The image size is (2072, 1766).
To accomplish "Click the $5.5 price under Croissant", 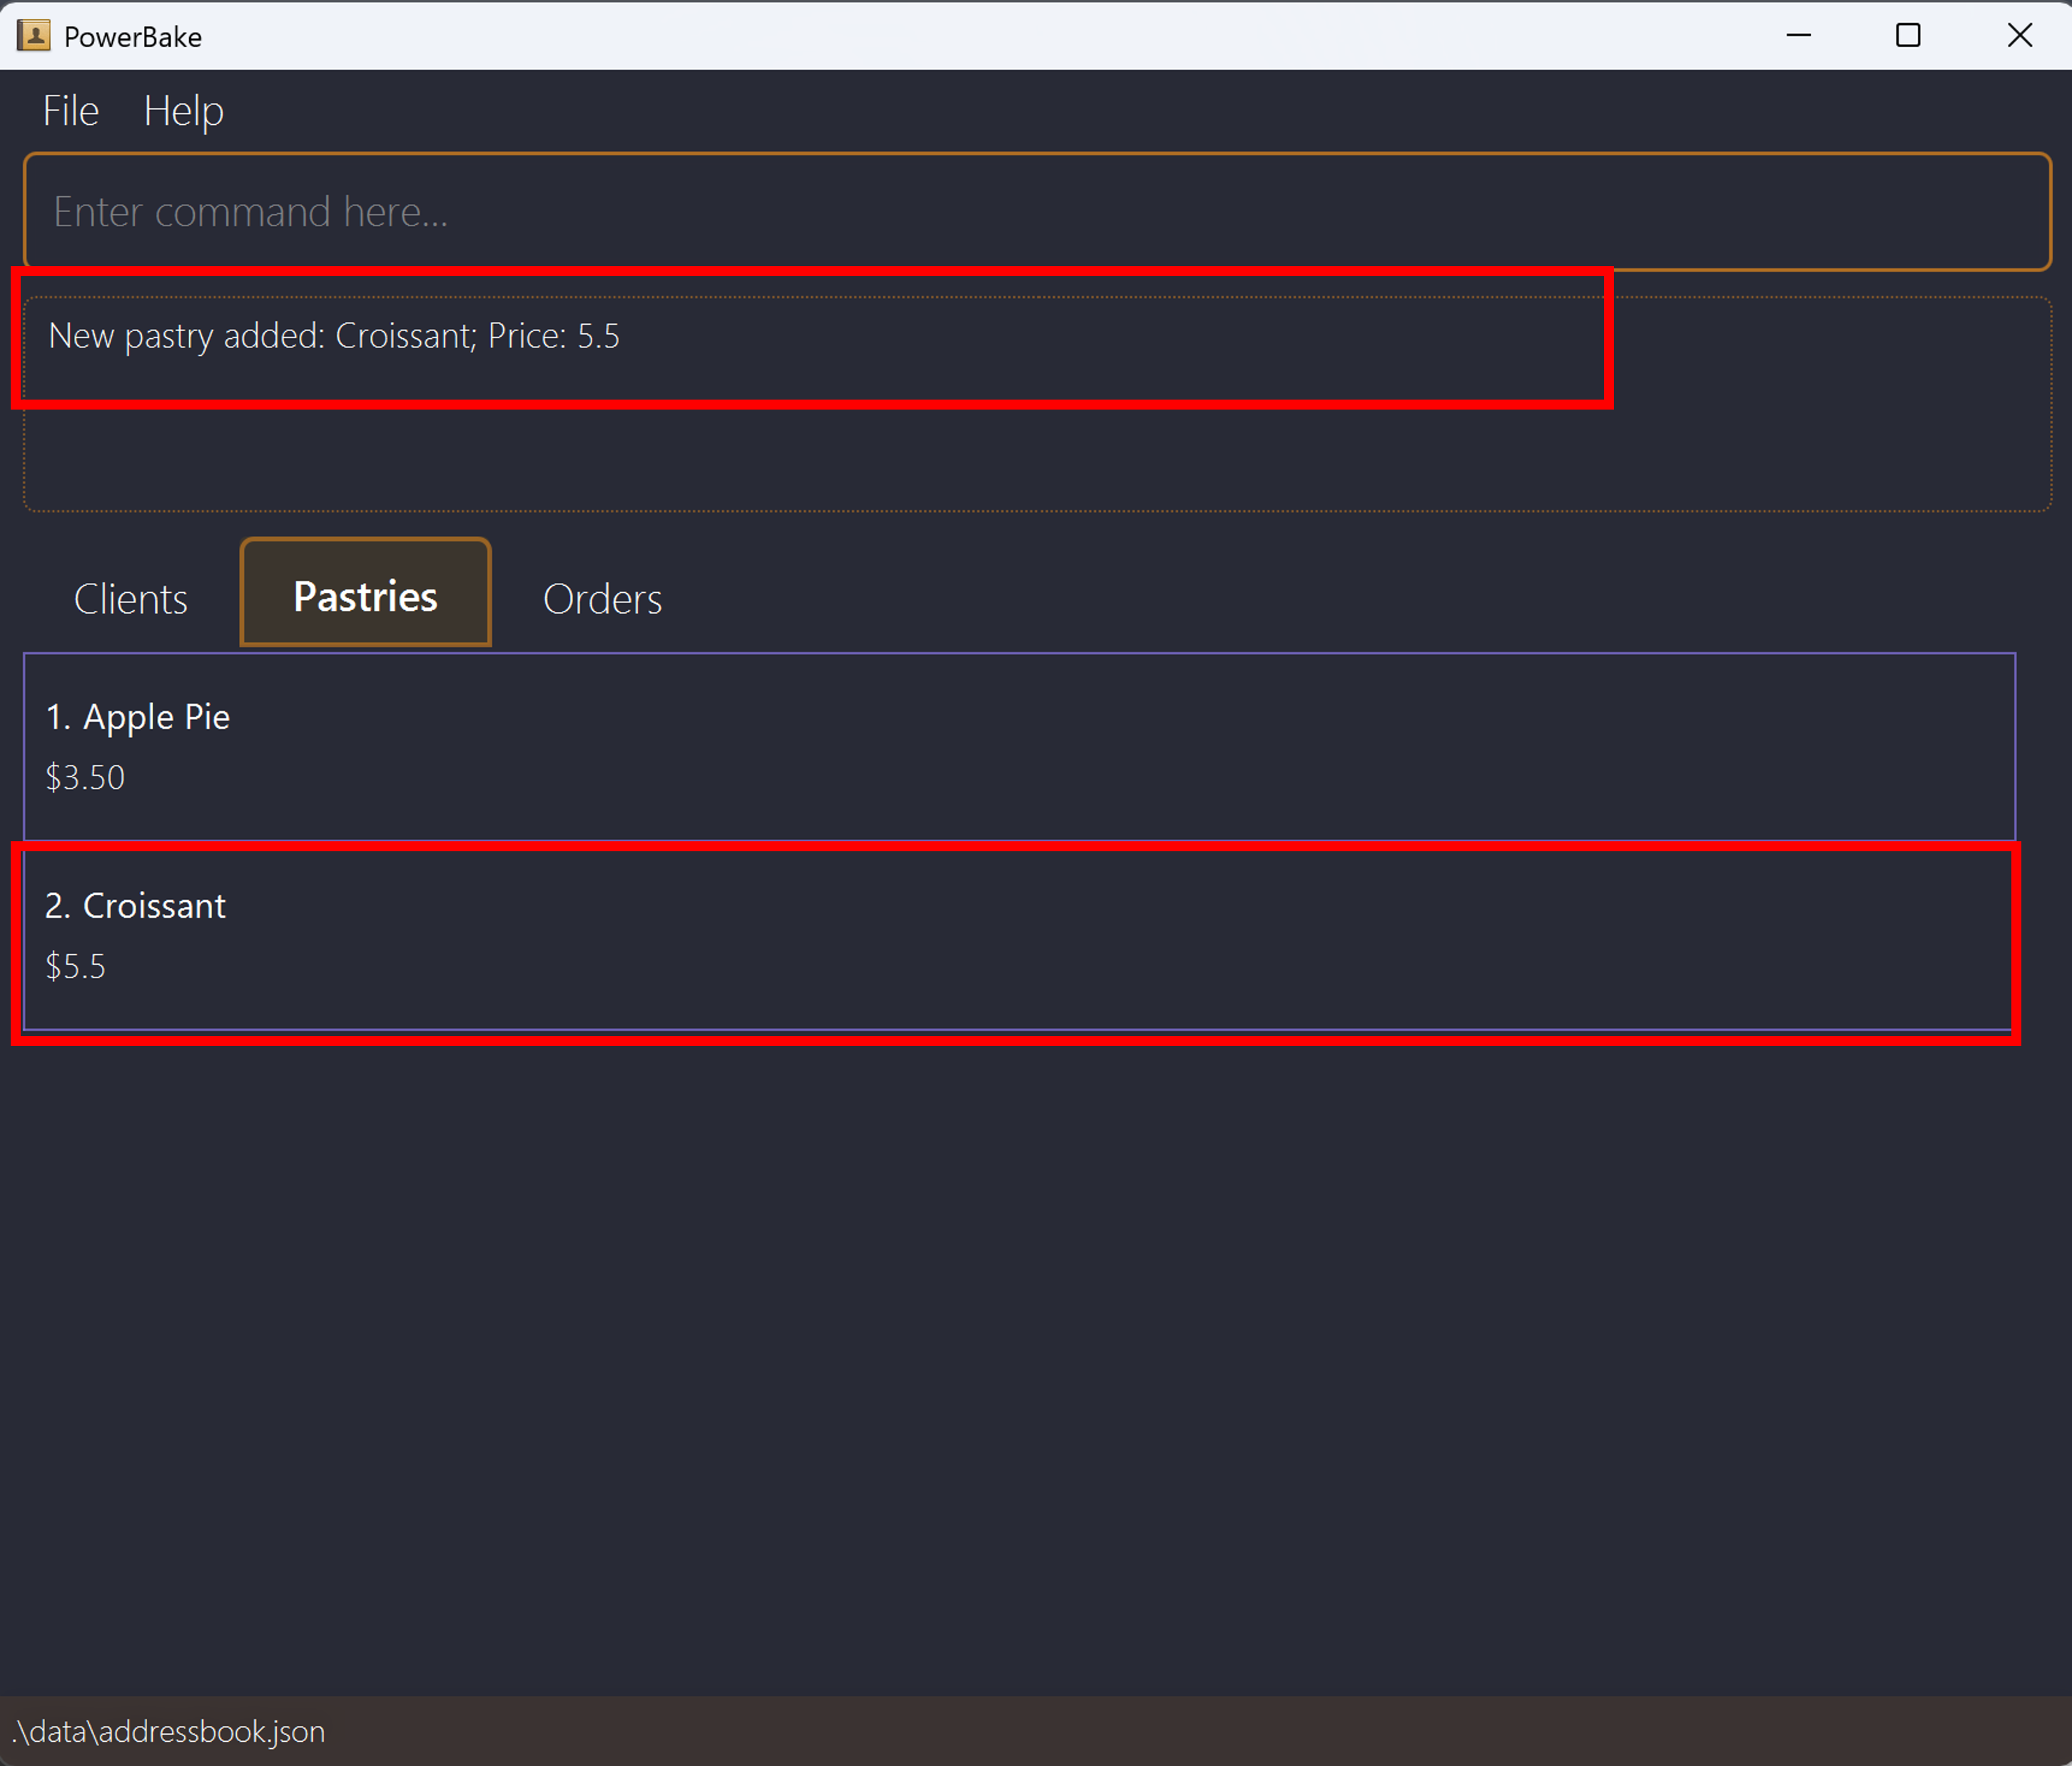I will click(75, 967).
